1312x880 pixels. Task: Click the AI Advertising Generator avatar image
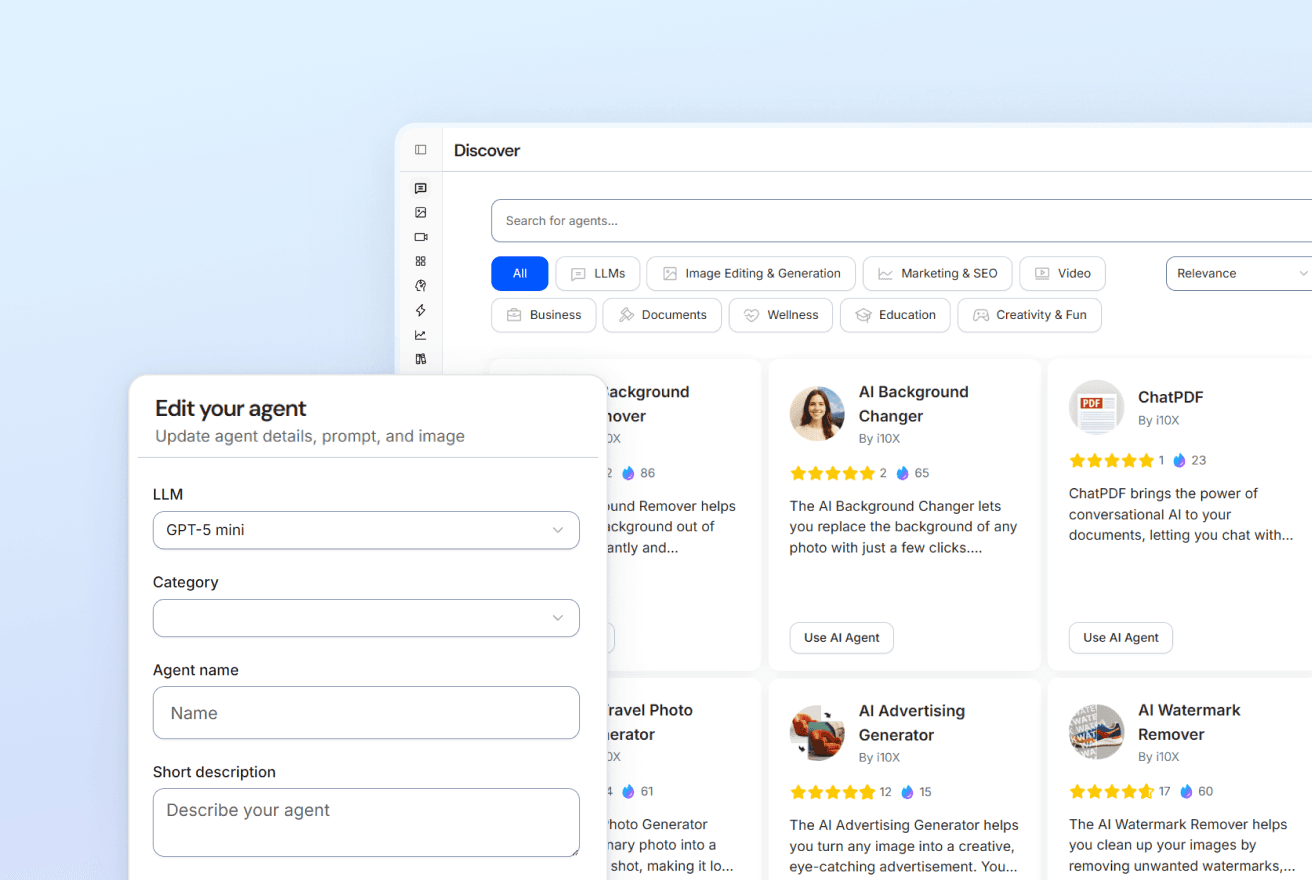point(817,733)
